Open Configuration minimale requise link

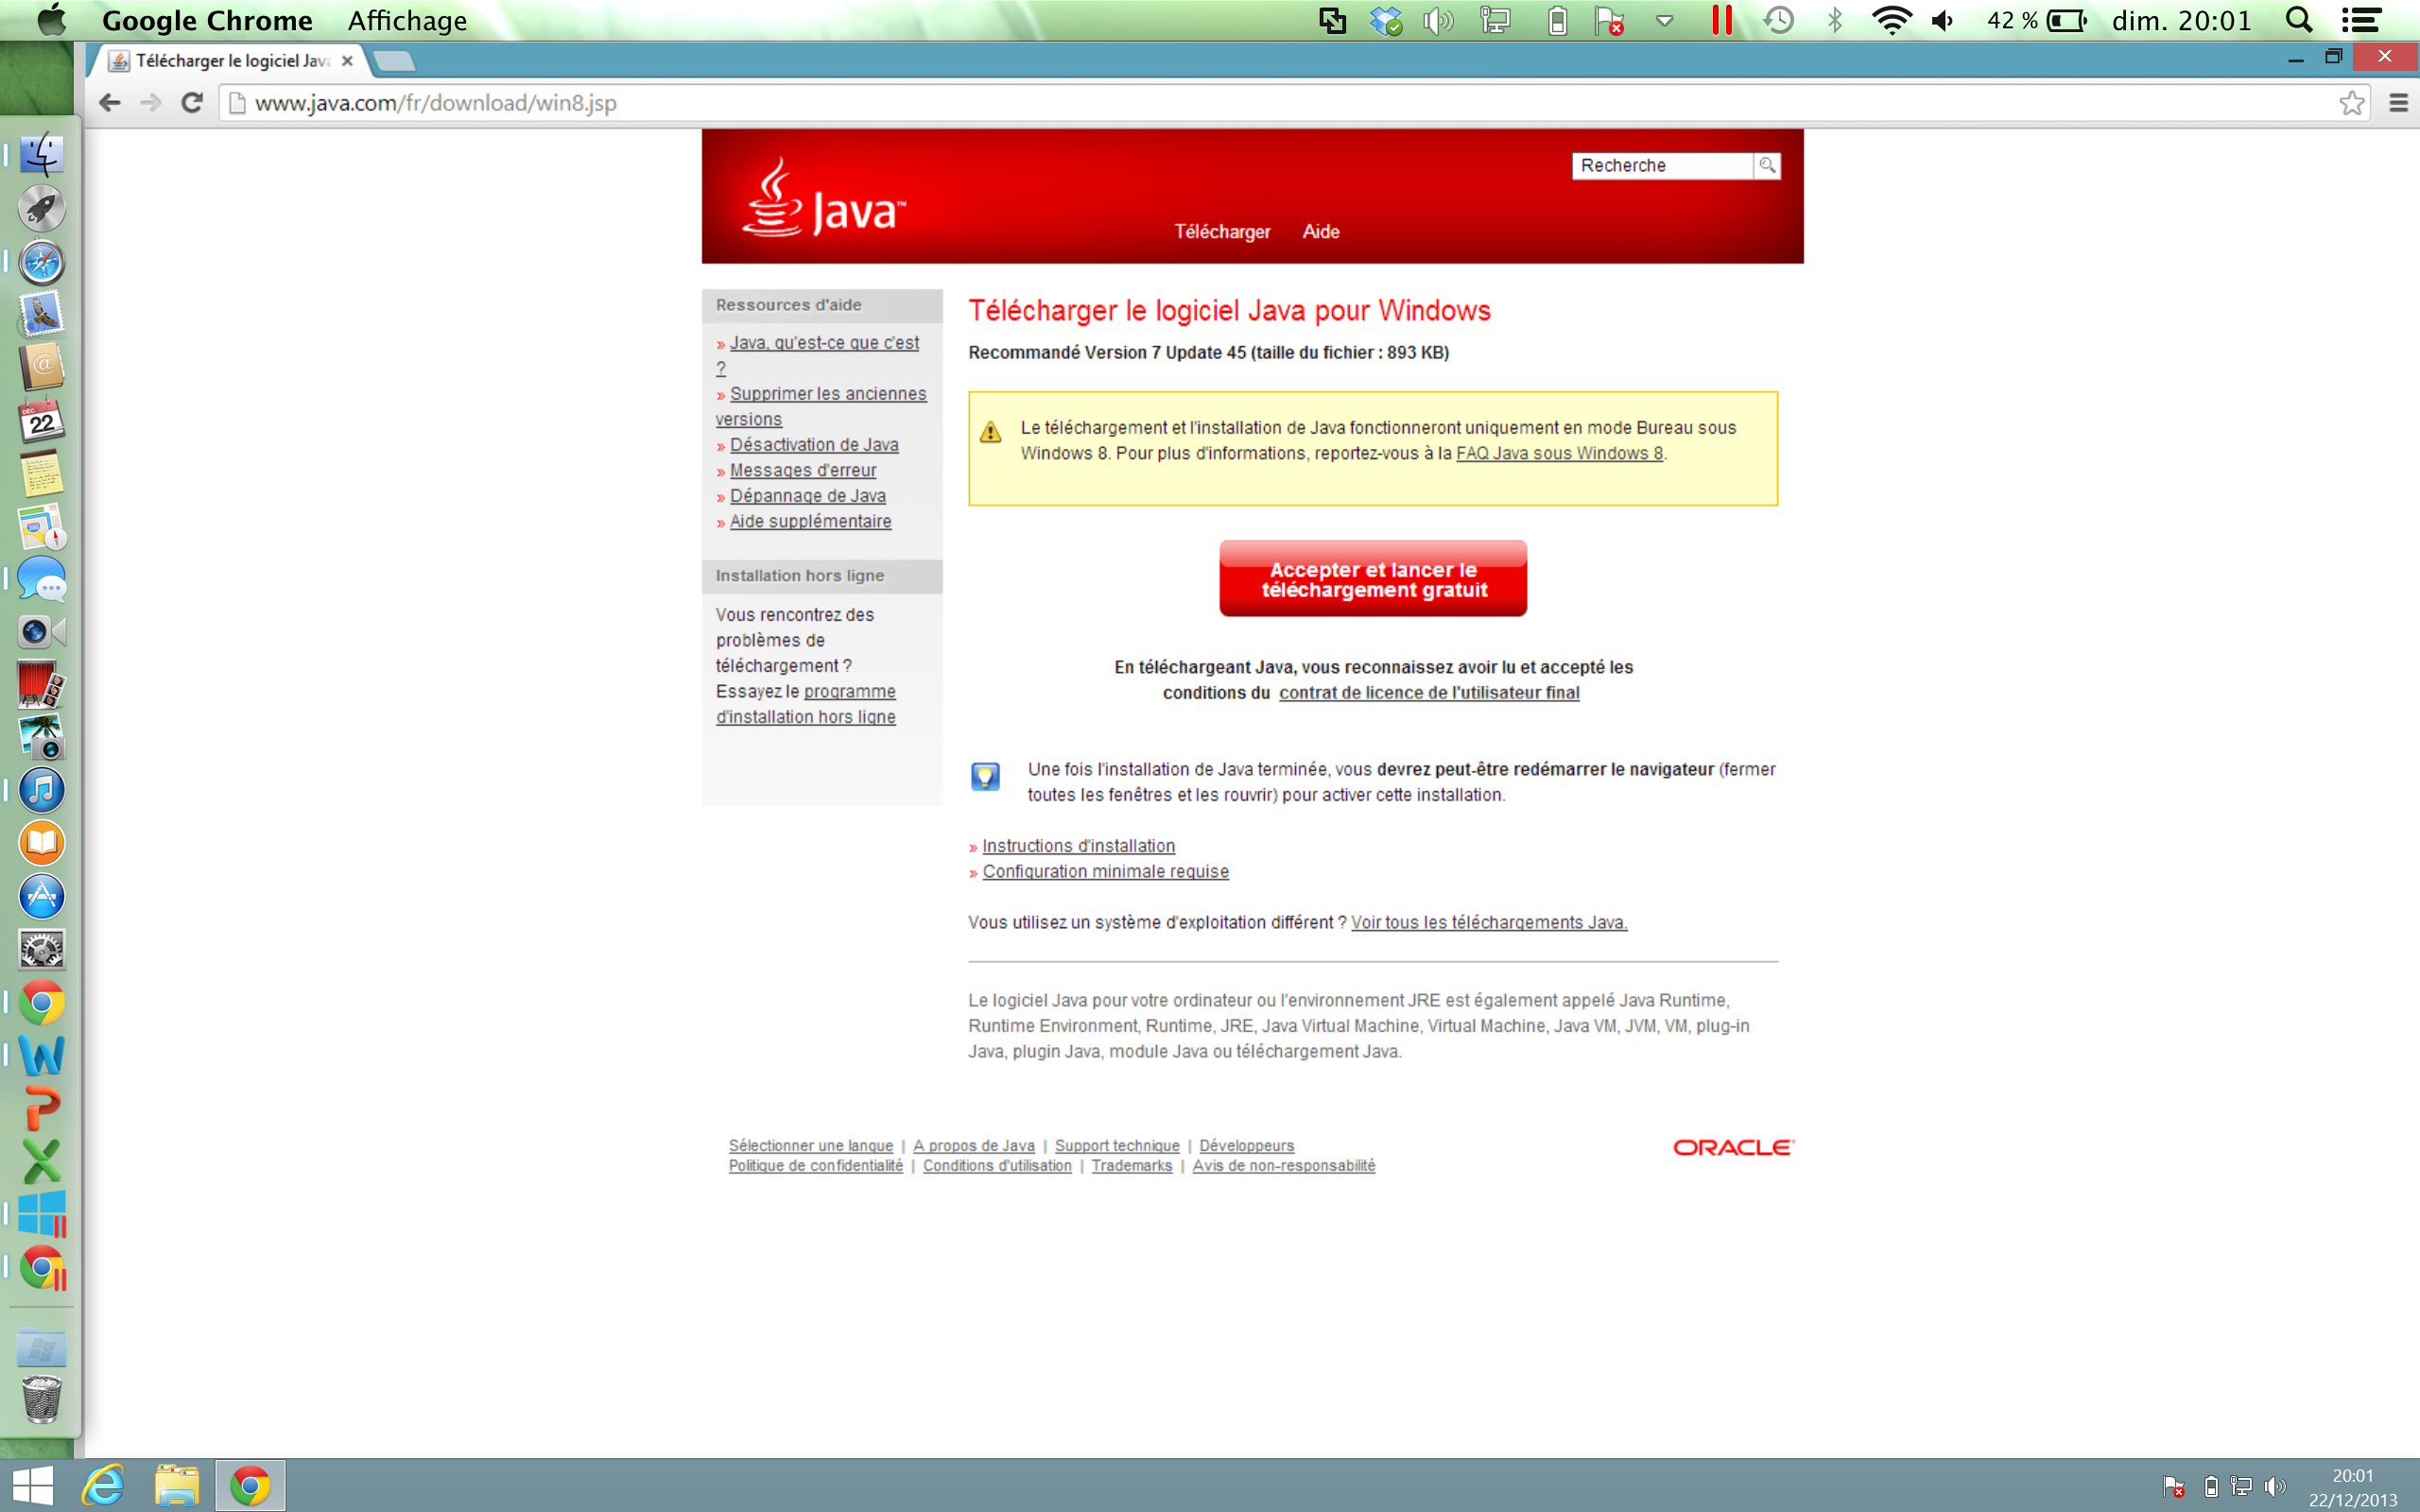1105,871
